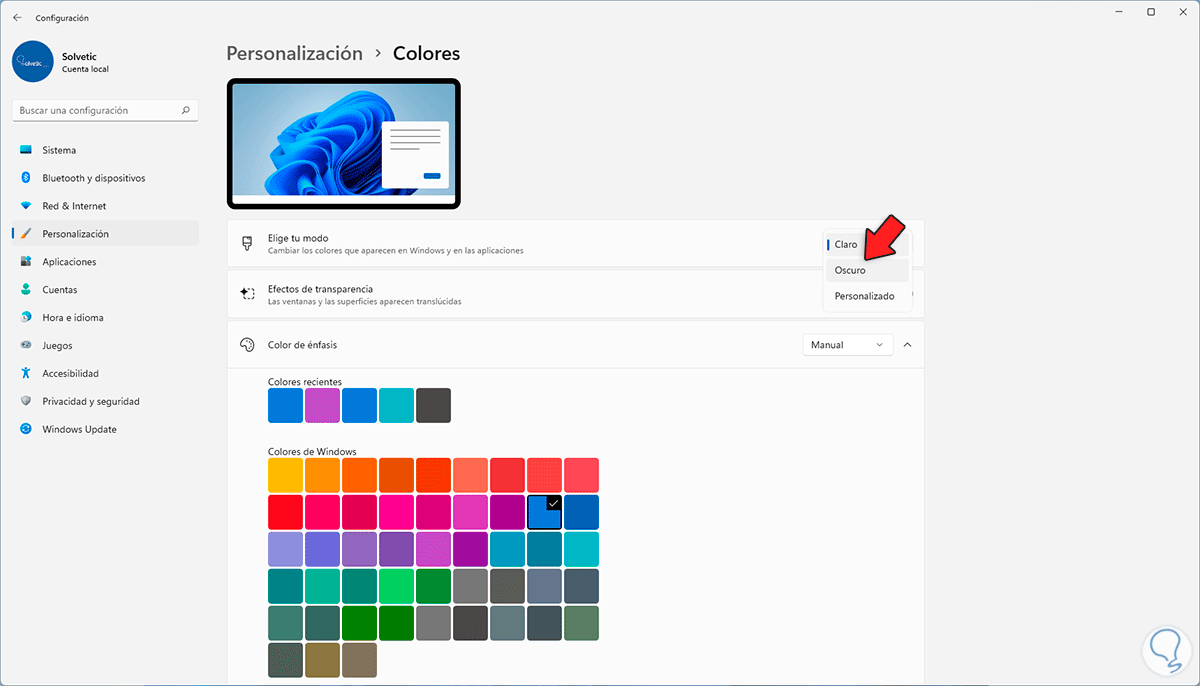Click the Elige tu modo brush icon
Screen dimensions: 1200x686
coord(247,244)
